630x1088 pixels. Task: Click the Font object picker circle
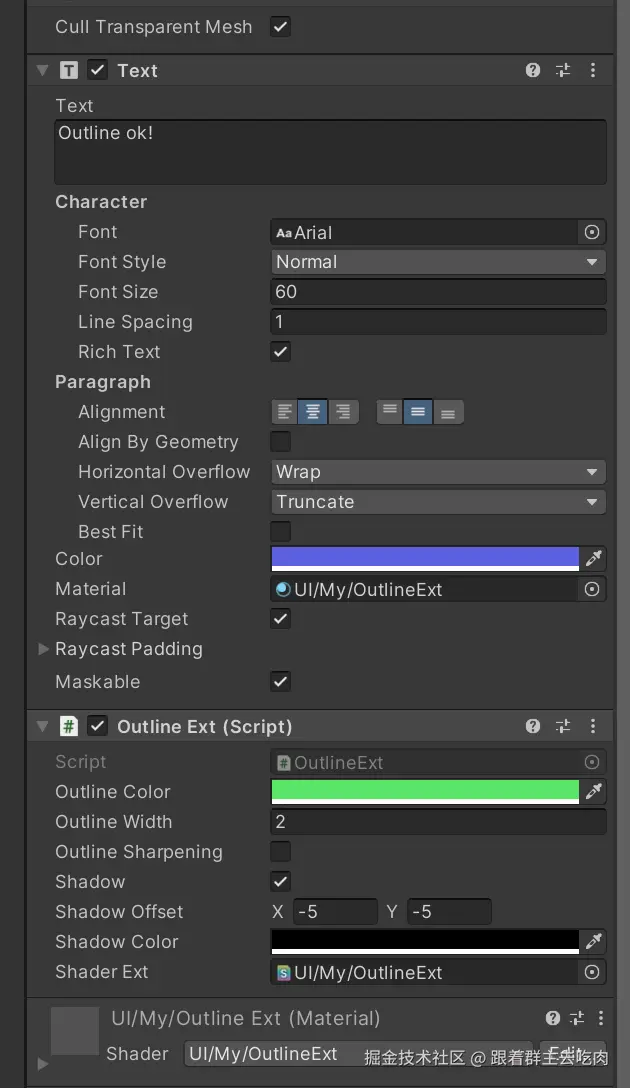click(x=592, y=232)
